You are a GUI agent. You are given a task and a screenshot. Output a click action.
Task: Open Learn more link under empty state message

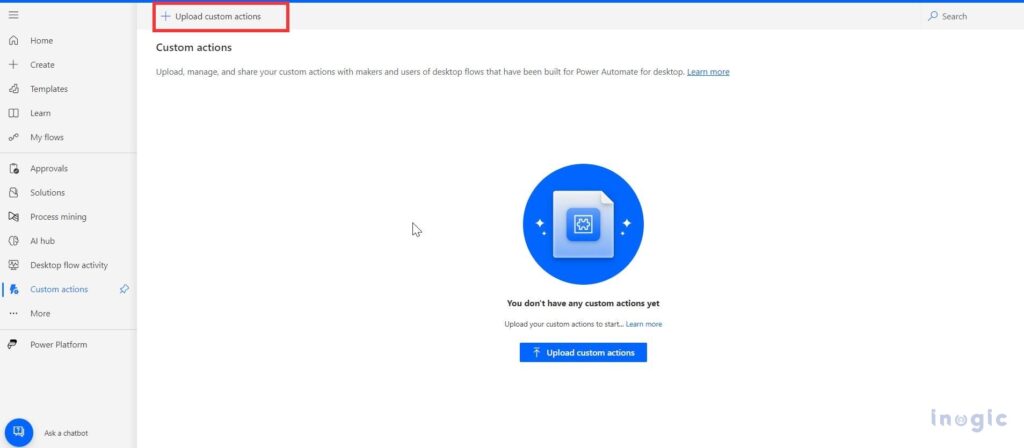click(644, 324)
